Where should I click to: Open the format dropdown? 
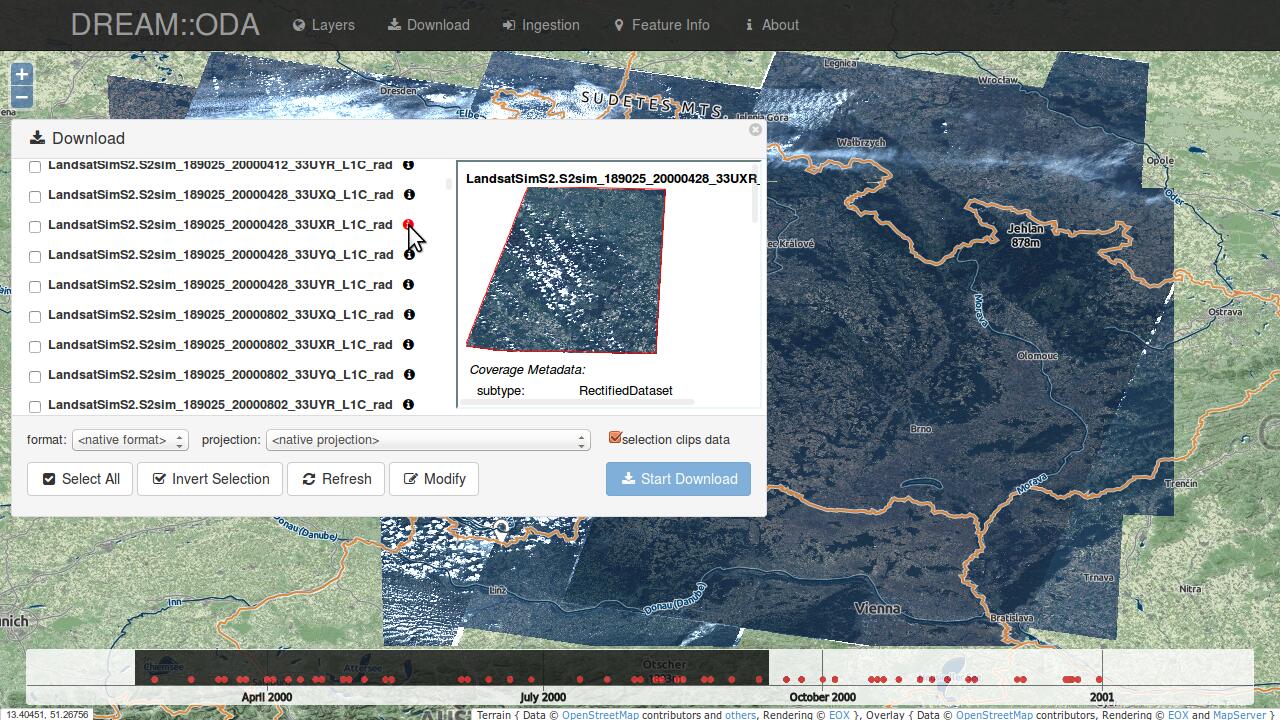tap(130, 440)
